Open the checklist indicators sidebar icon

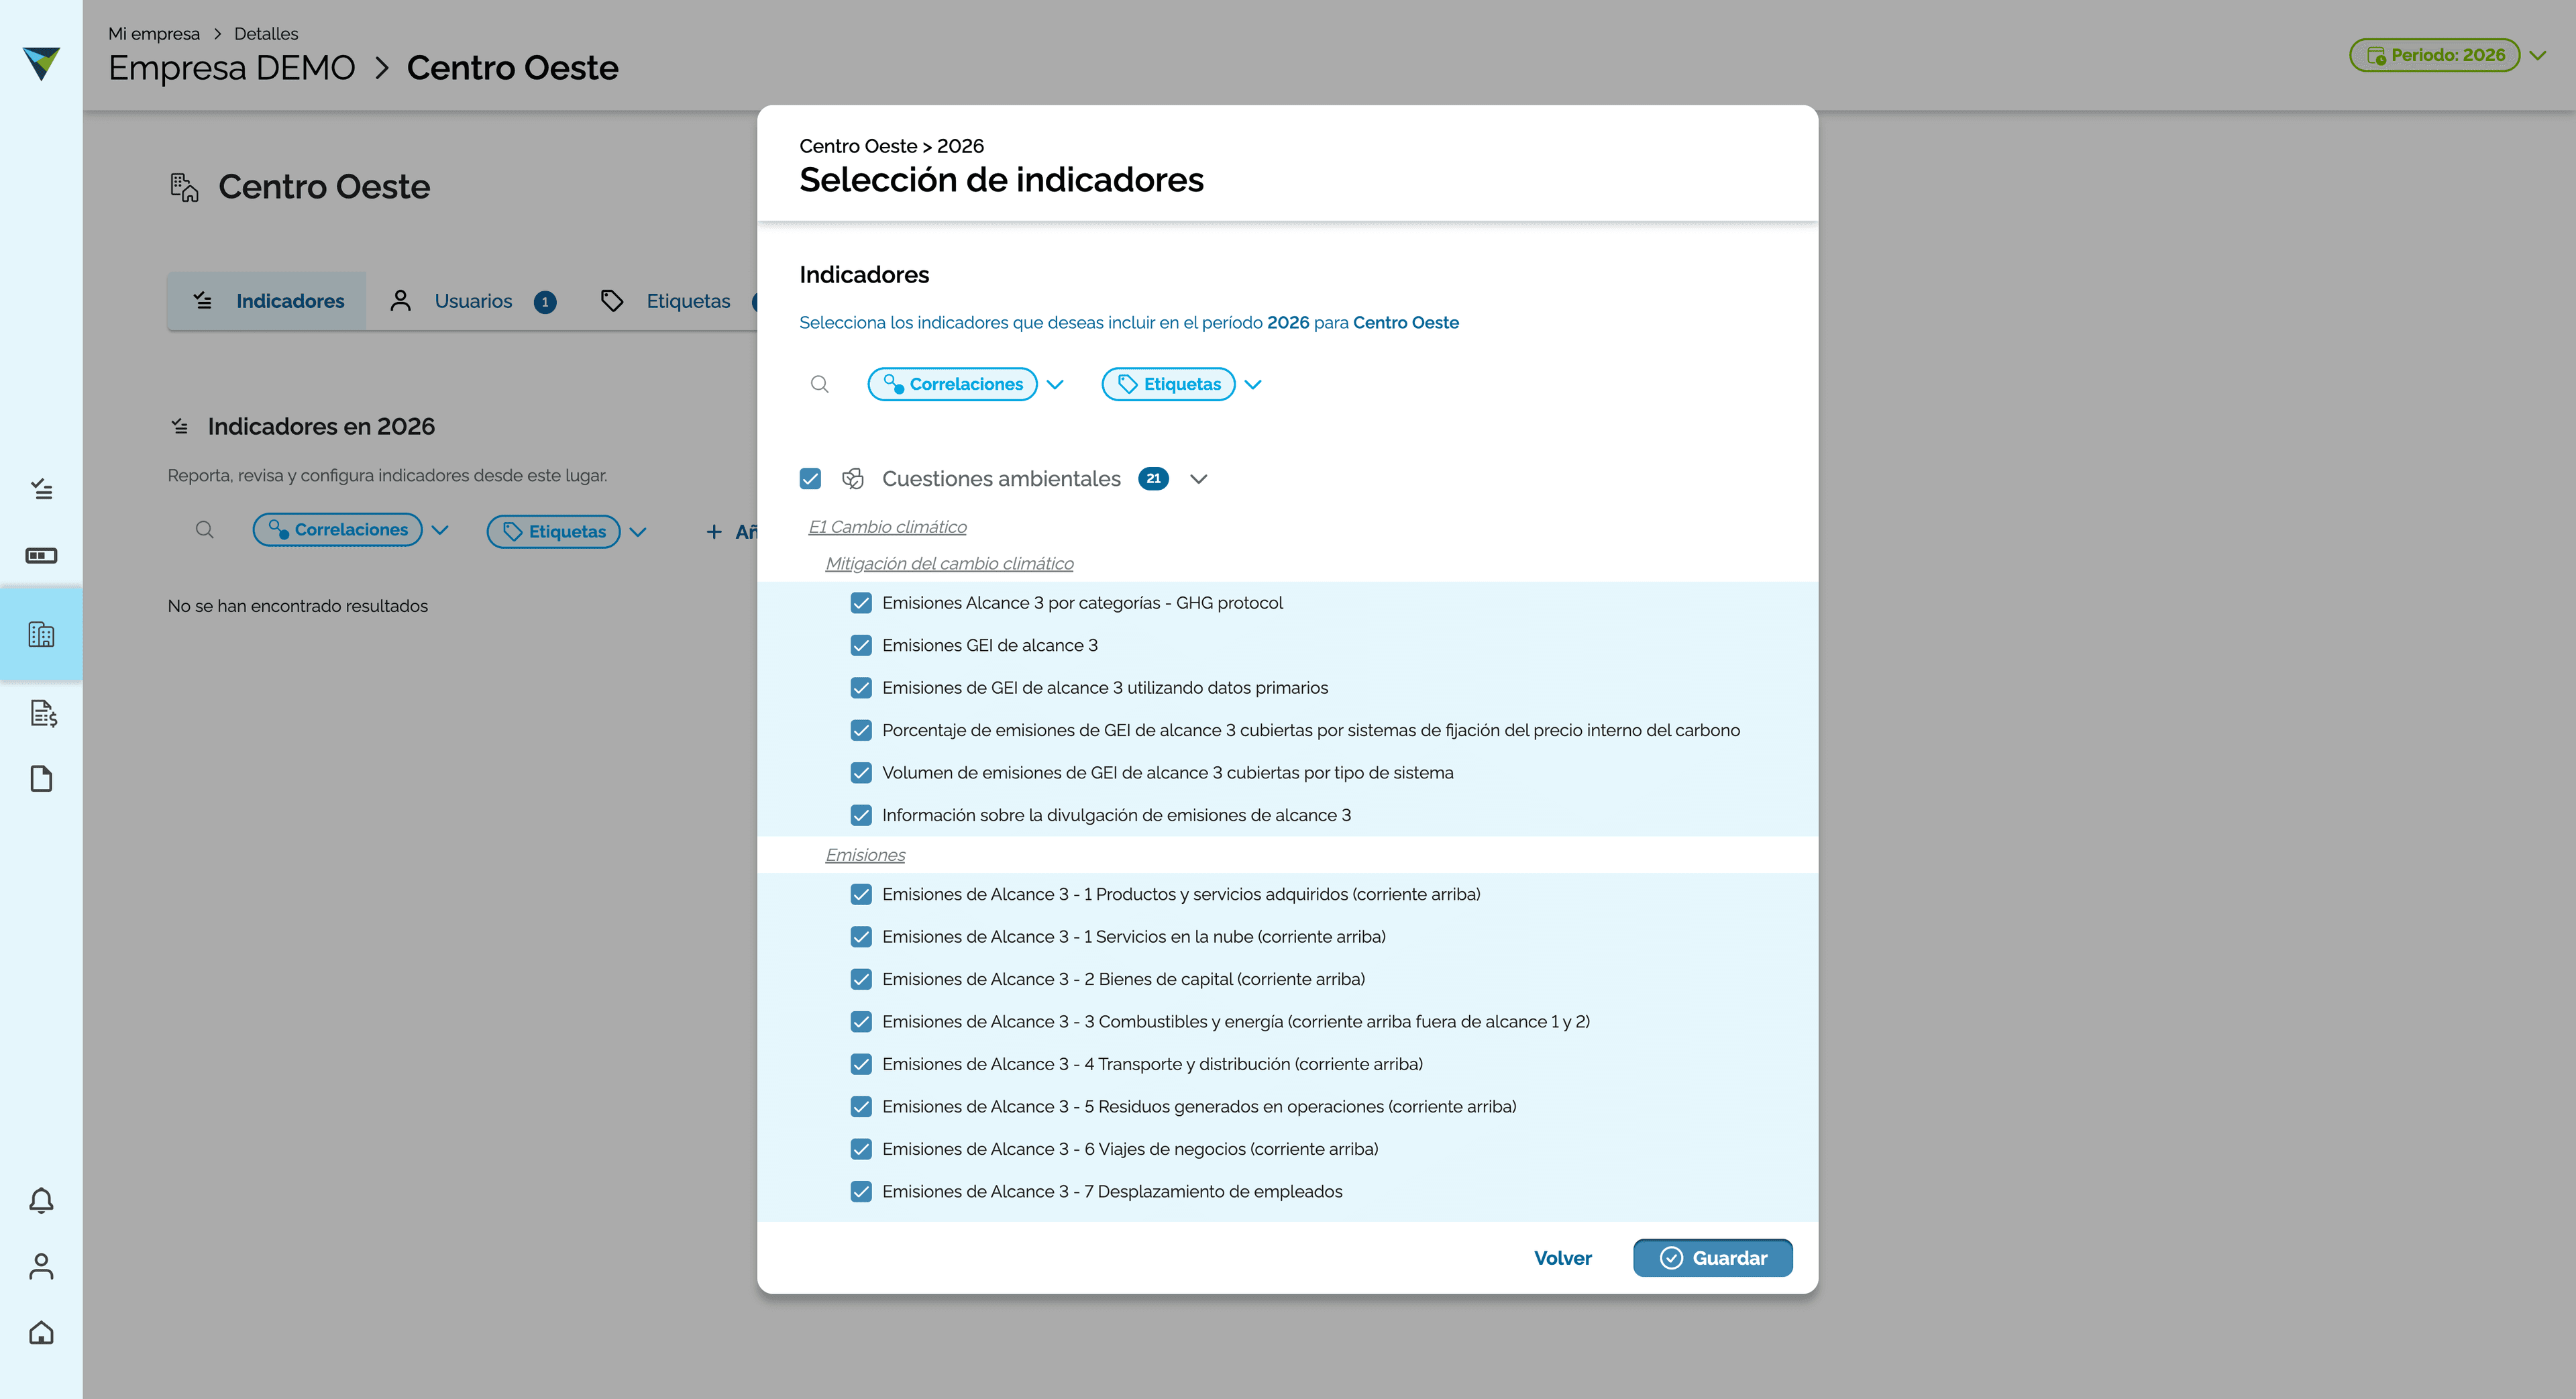coord(41,489)
